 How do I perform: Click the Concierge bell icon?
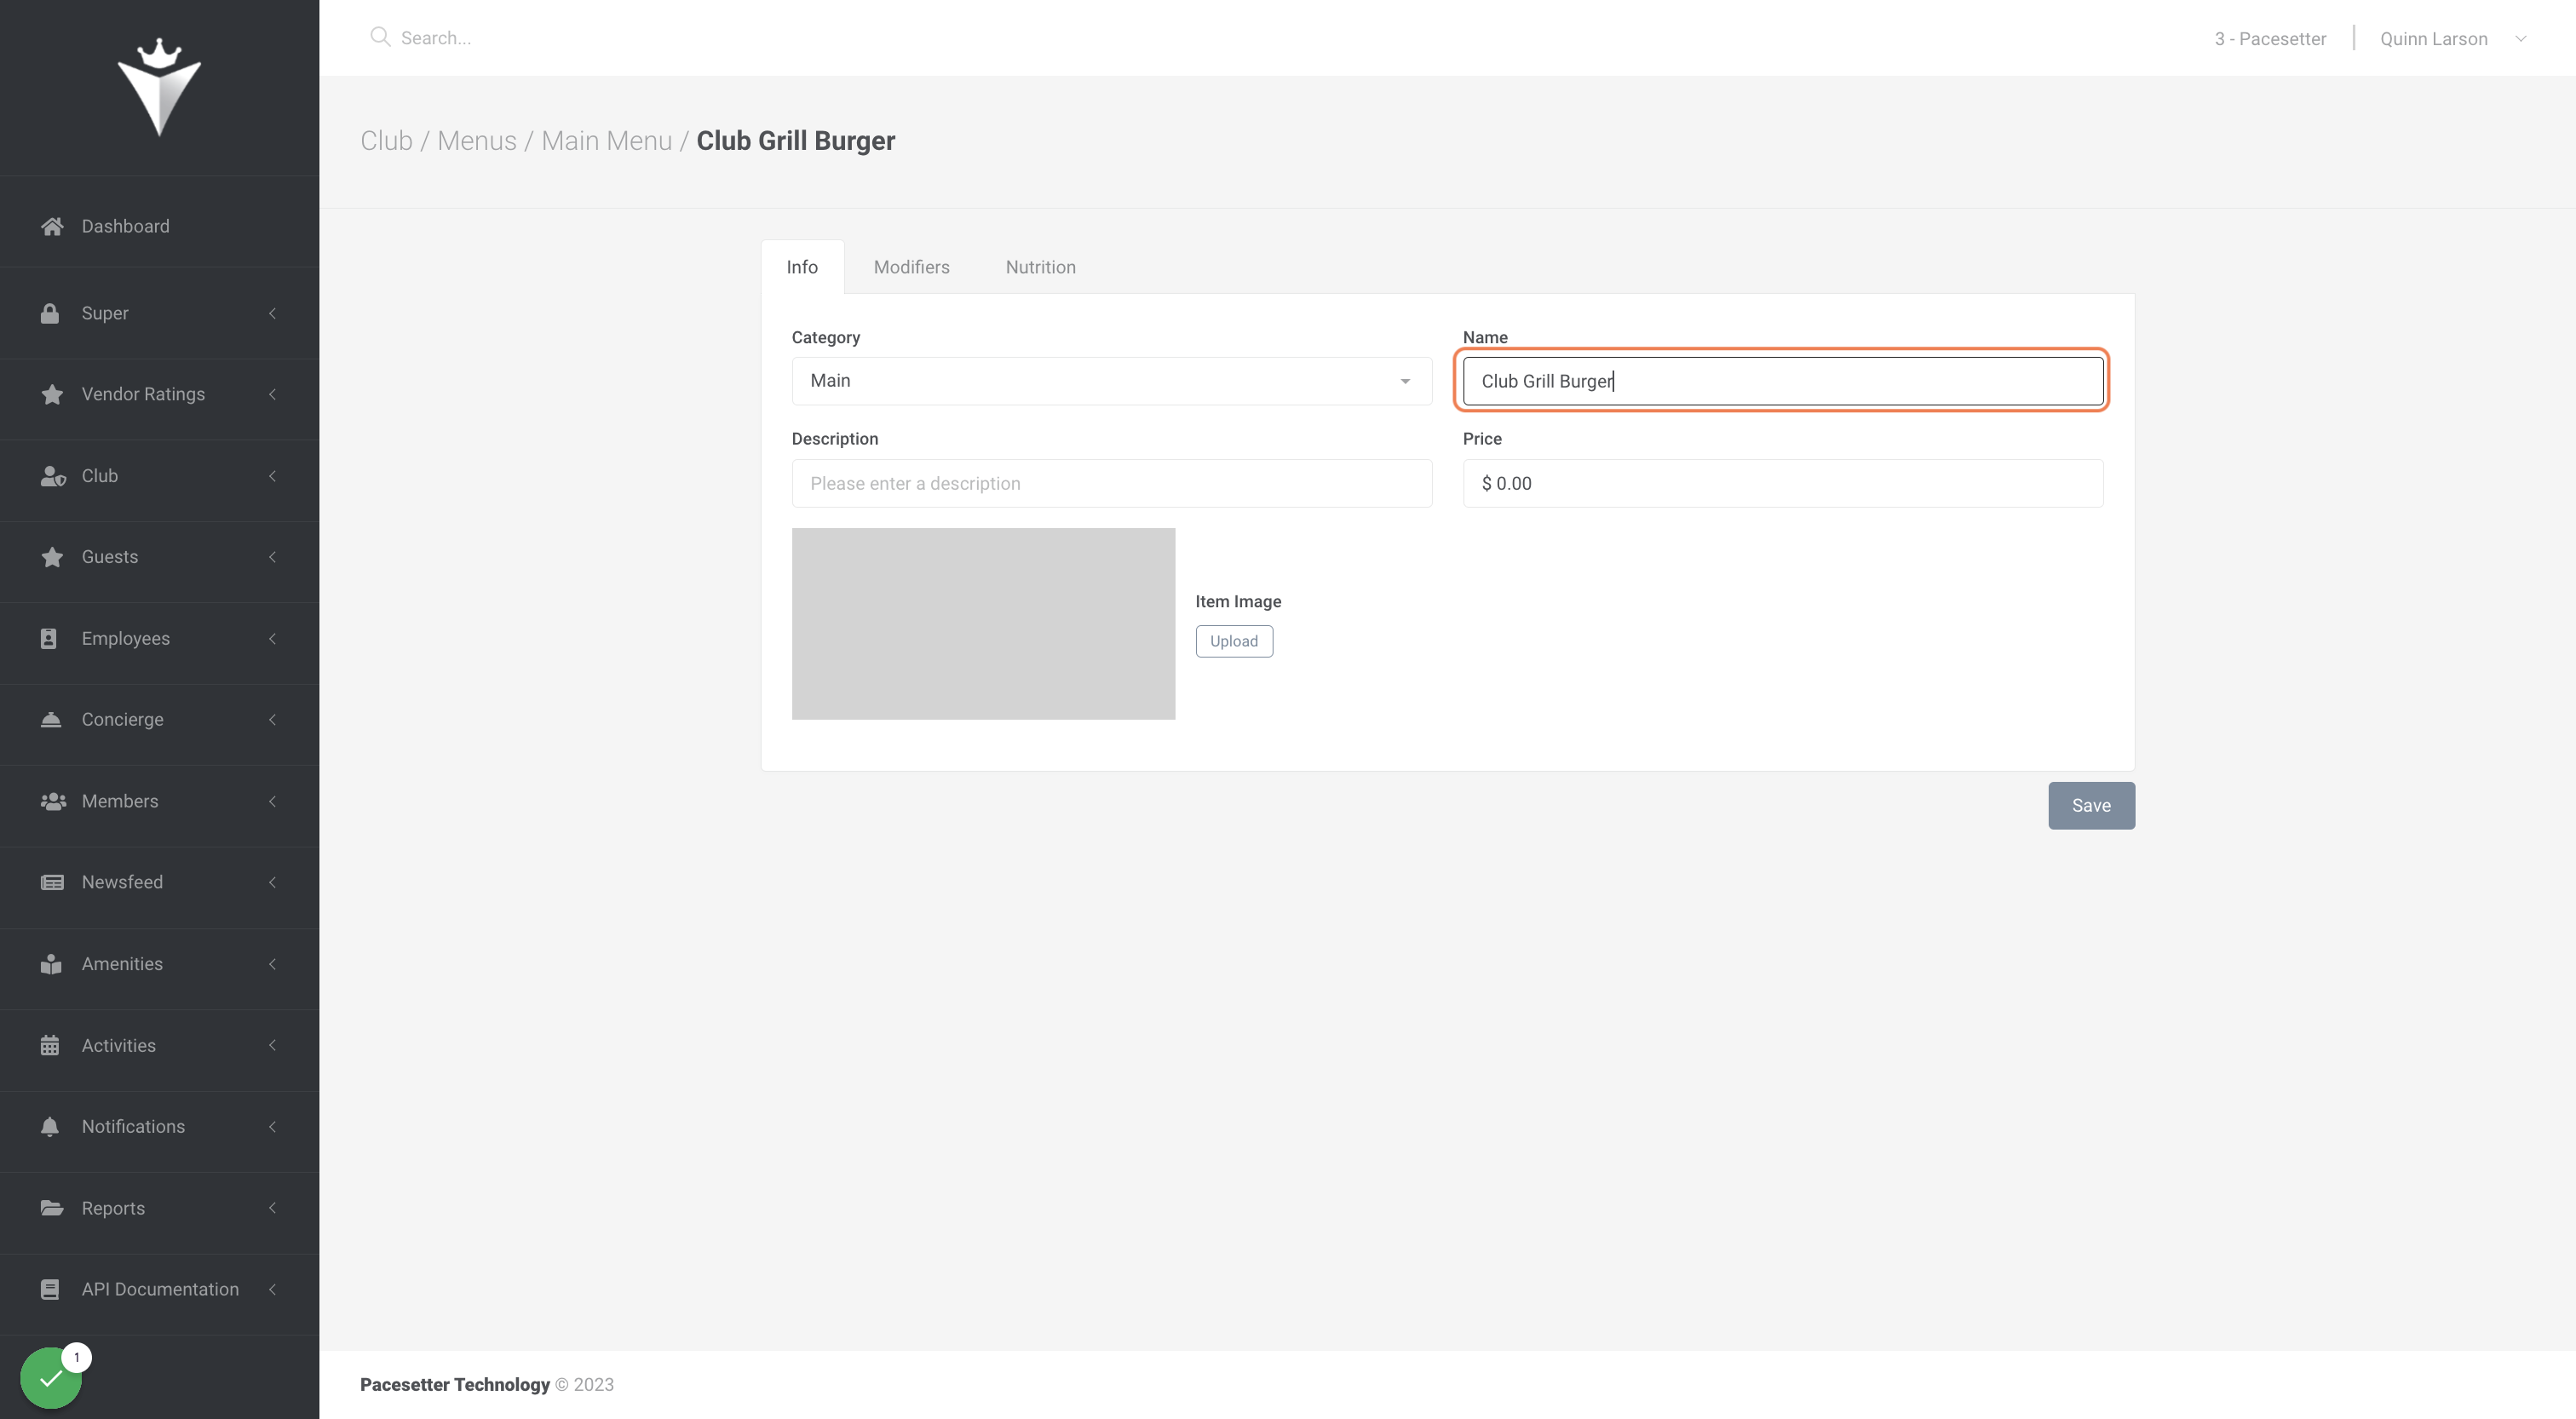[50, 719]
